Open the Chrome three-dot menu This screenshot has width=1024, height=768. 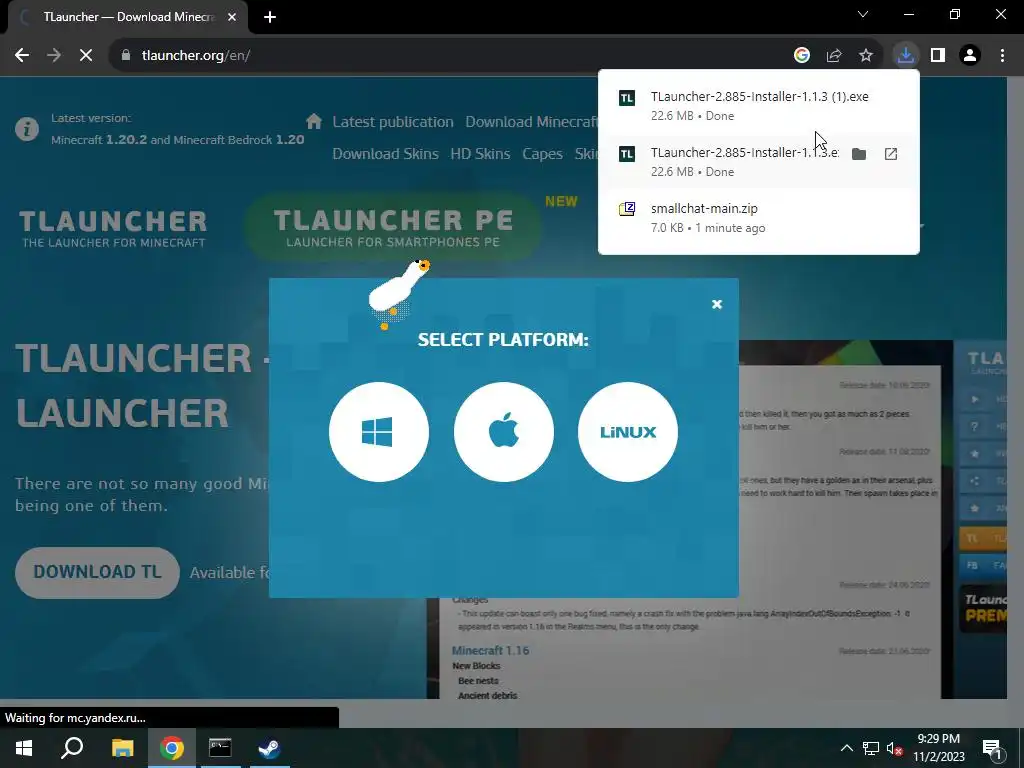[1002, 56]
